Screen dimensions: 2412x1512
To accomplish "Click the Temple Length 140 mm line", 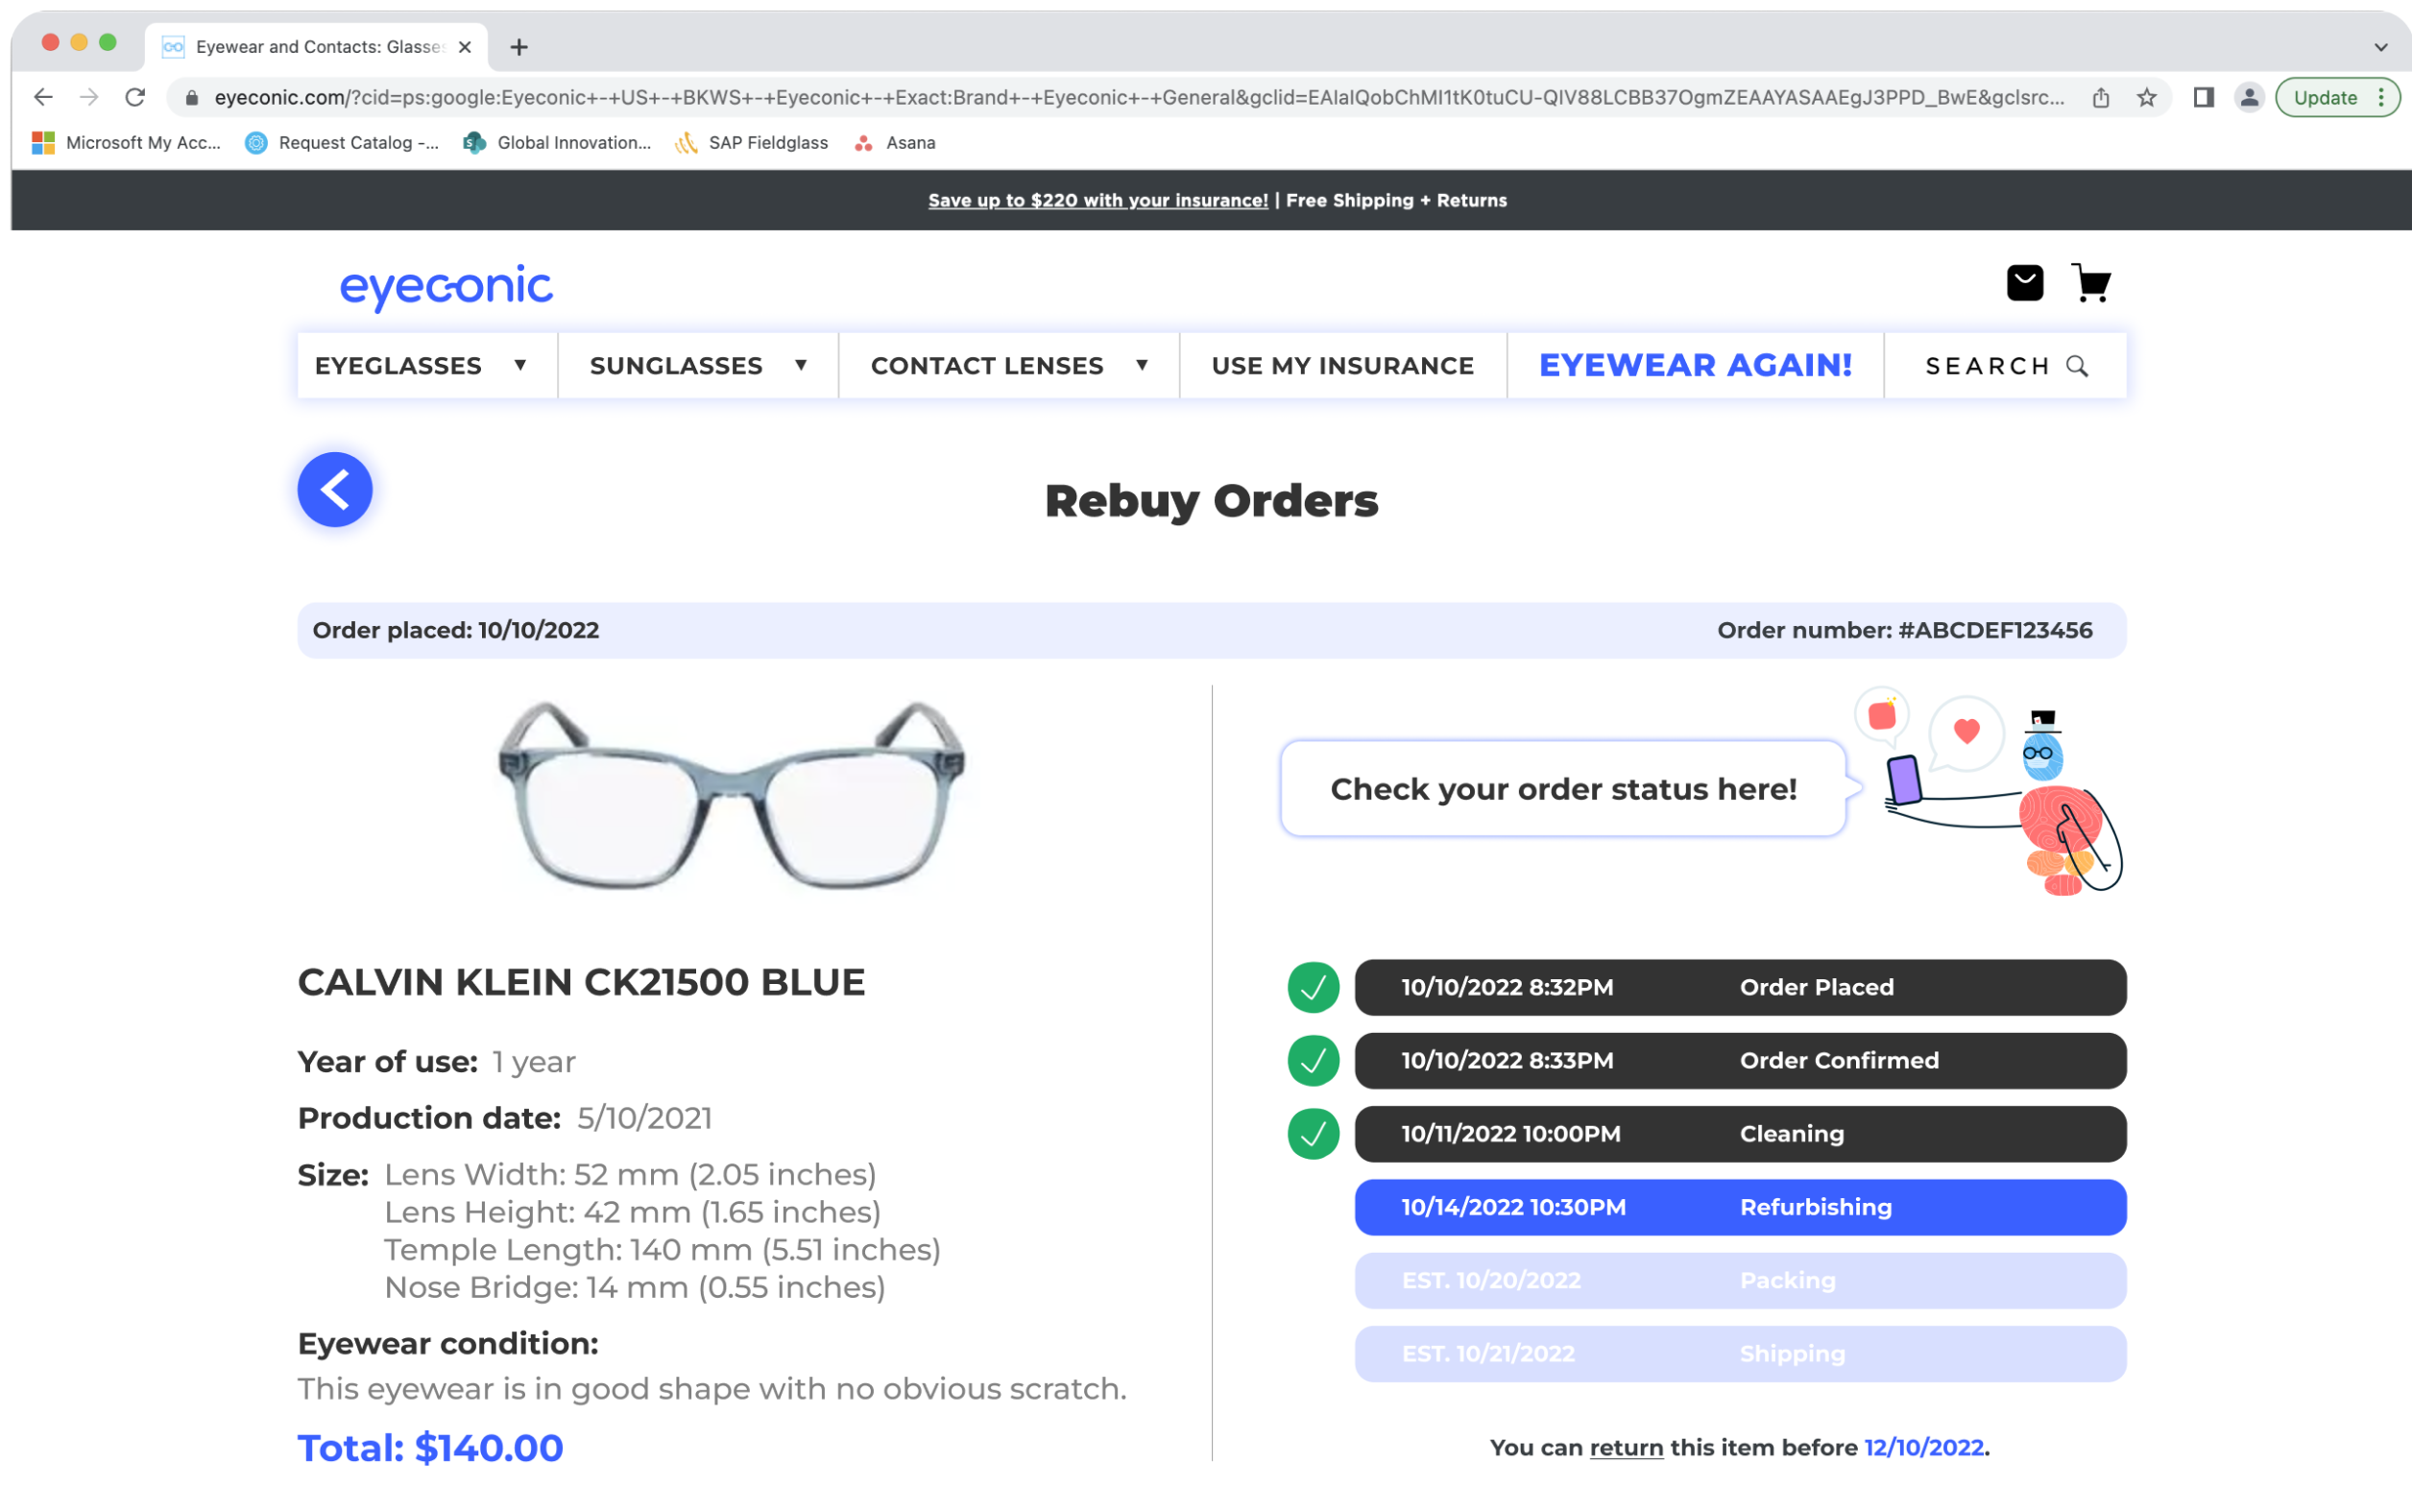I will pos(662,1249).
